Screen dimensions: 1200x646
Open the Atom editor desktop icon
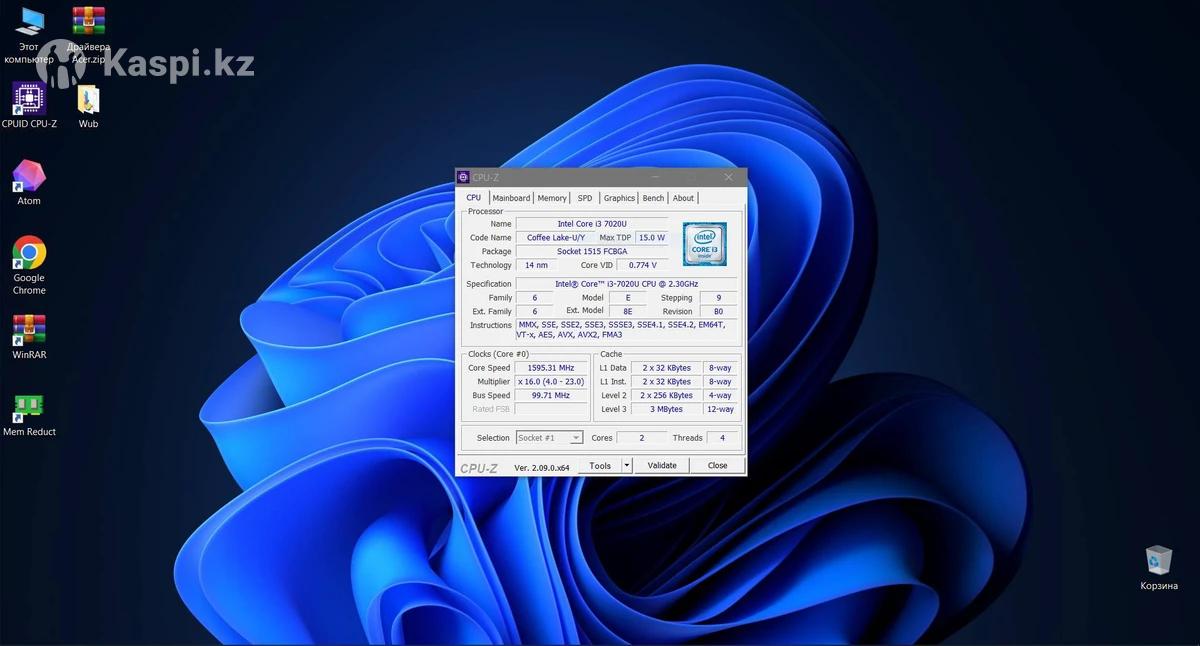tap(29, 176)
